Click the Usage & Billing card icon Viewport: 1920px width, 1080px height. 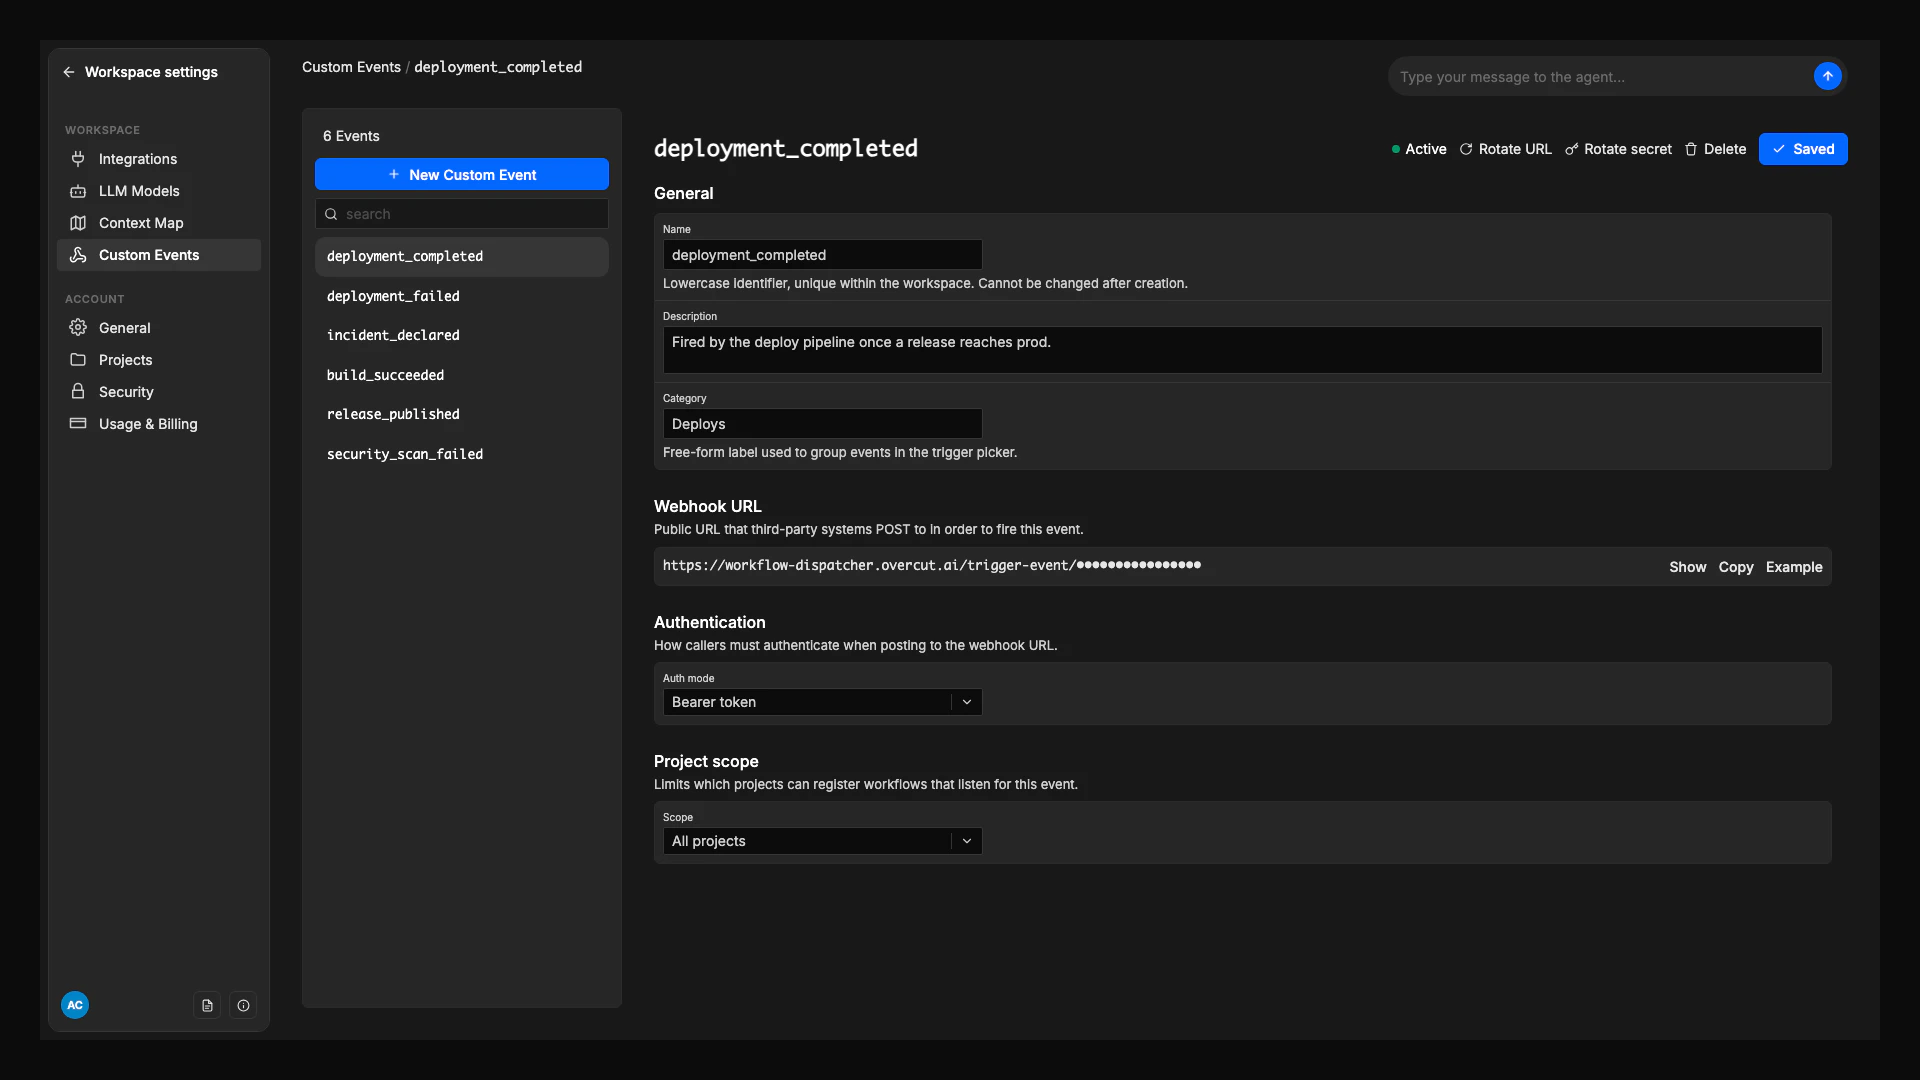(78, 424)
